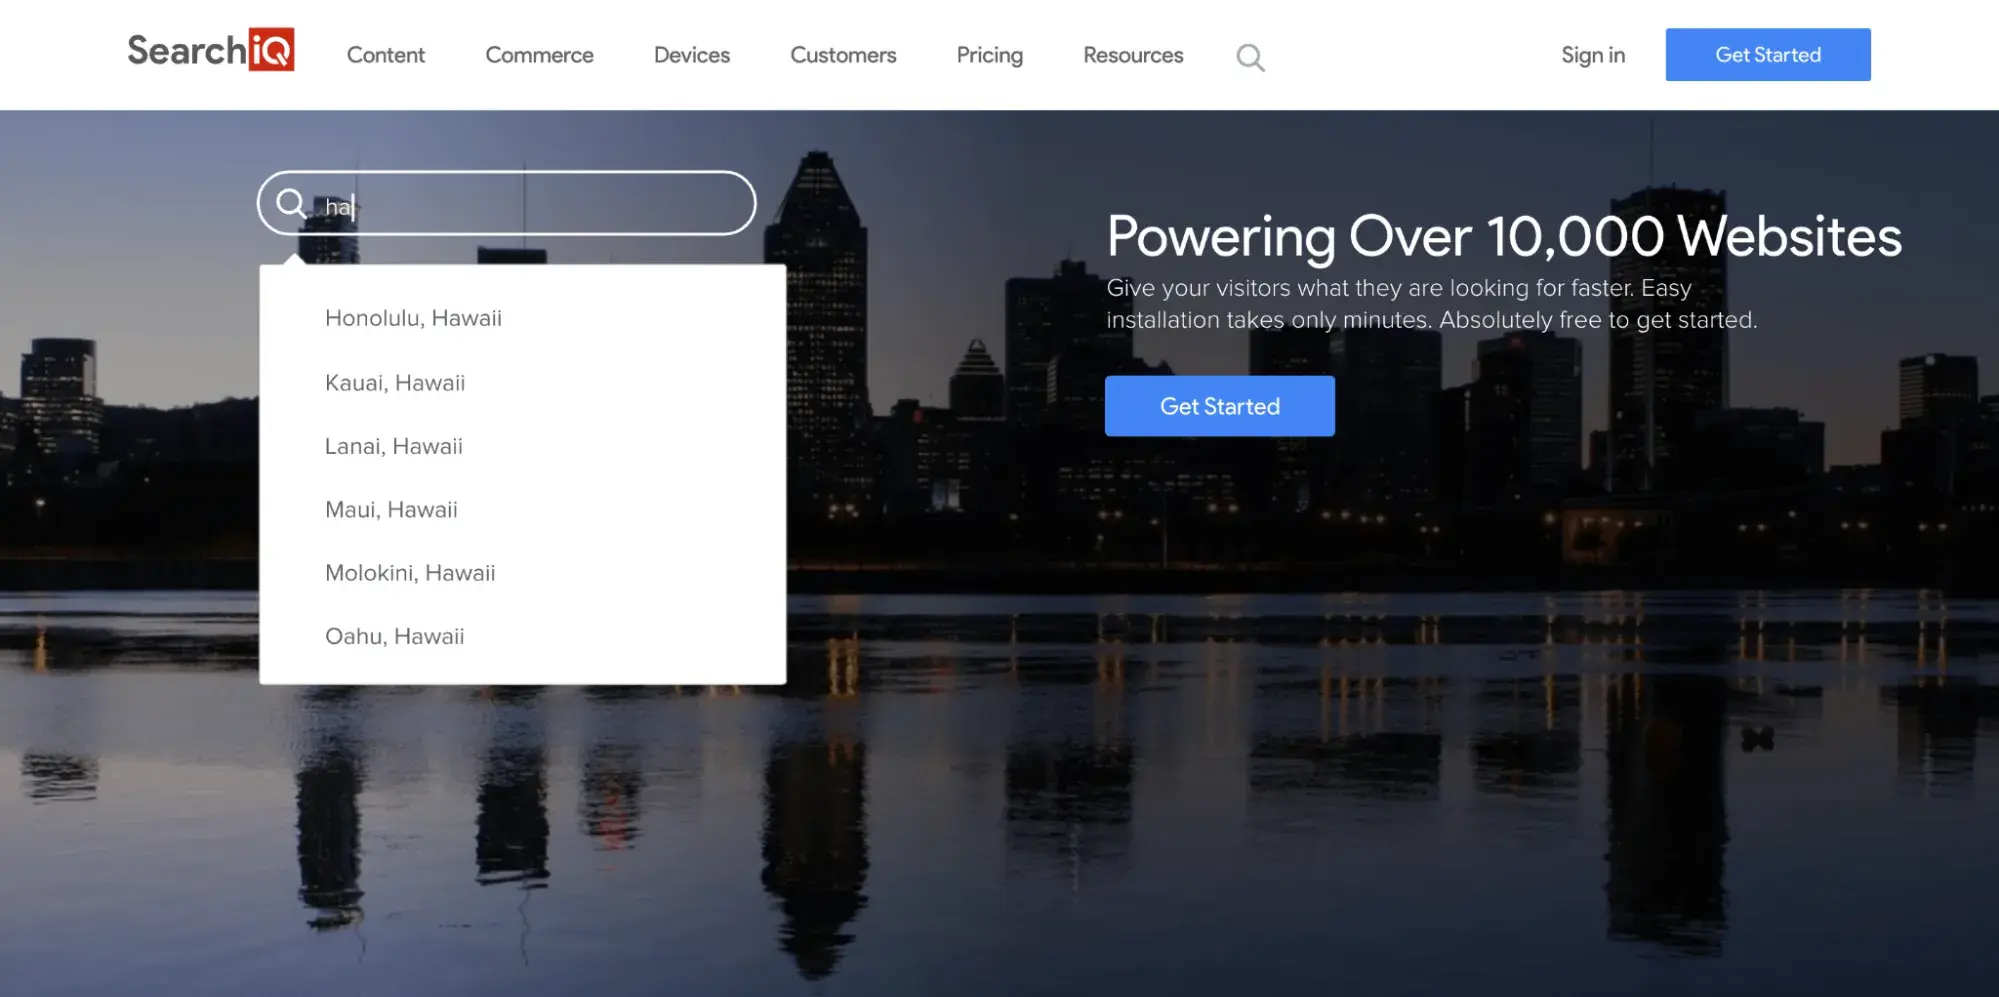Viewport: 1999px width, 997px height.
Task: Go to the Devices menu item
Action: [691, 55]
